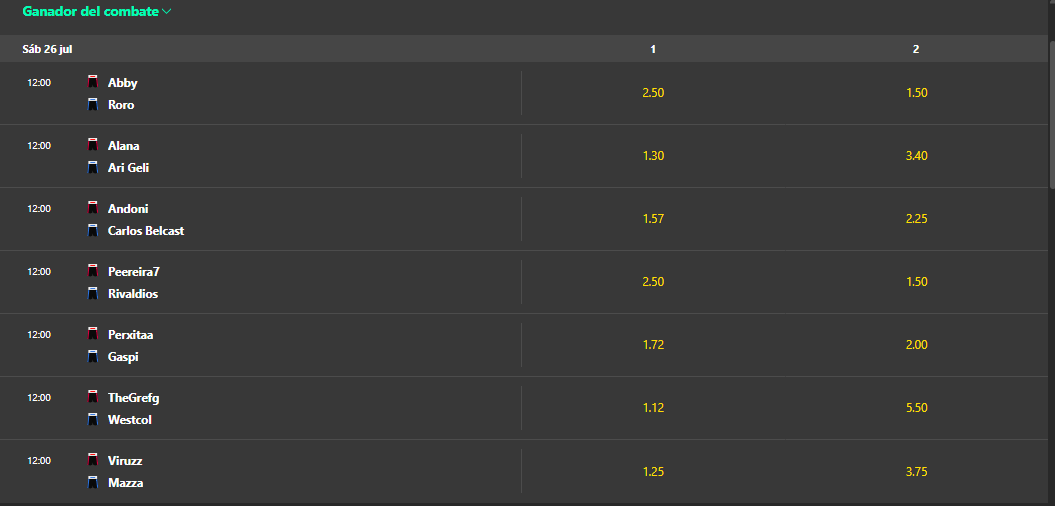Image resolution: width=1055 pixels, height=506 pixels.
Task: Click the blue shorts icon beside Mazza
Action: 93,482
